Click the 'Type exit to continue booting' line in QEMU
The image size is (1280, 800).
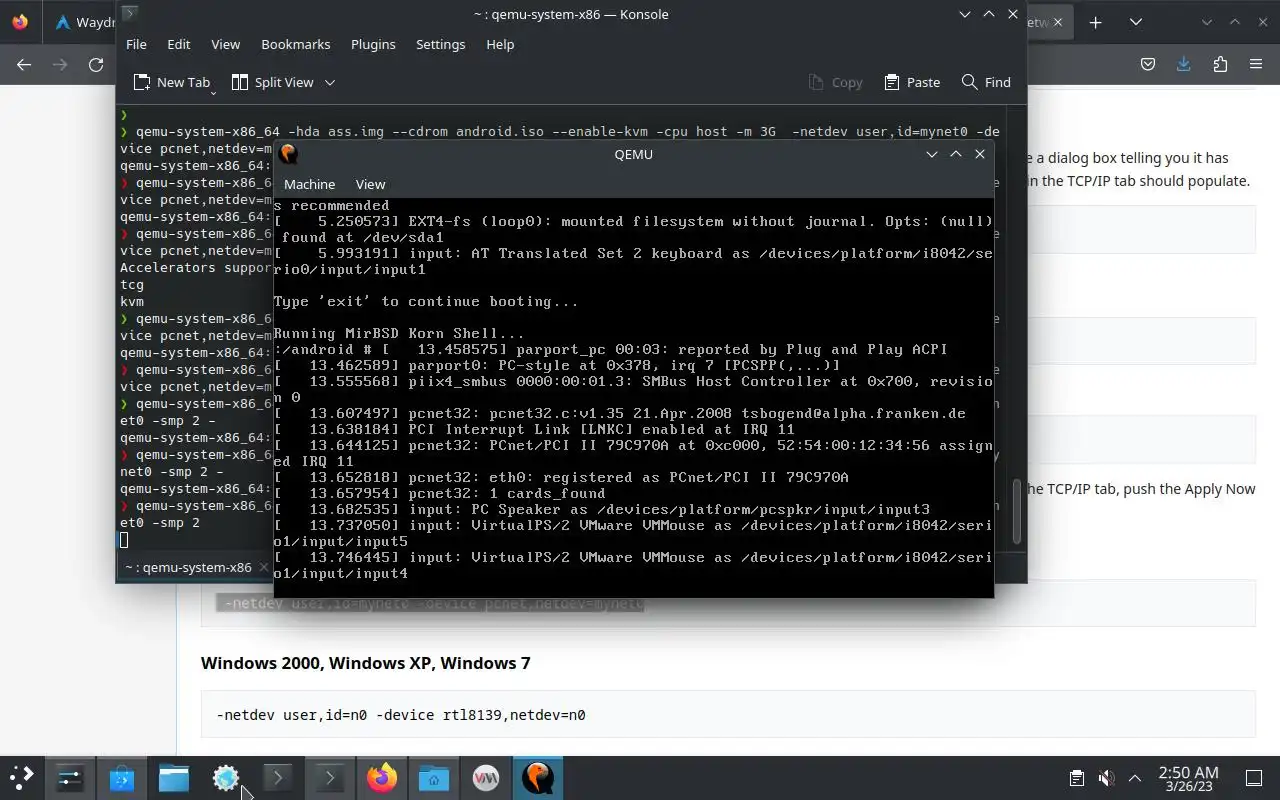point(426,301)
